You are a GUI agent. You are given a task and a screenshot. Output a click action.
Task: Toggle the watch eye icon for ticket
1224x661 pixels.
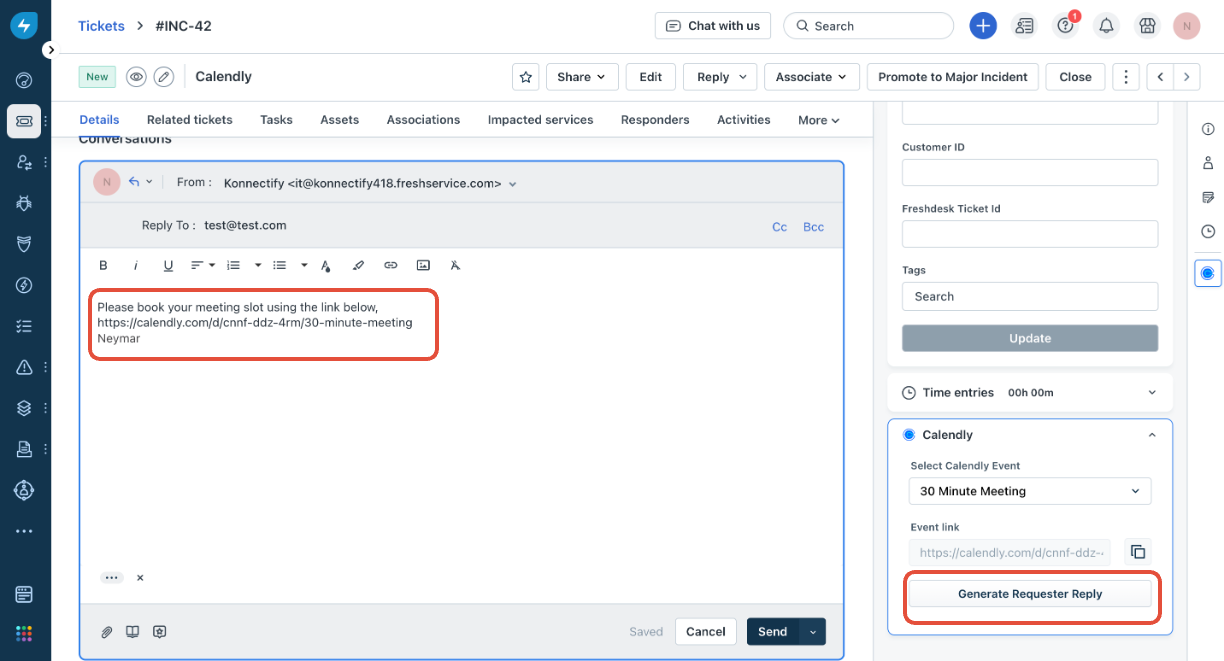click(x=136, y=77)
